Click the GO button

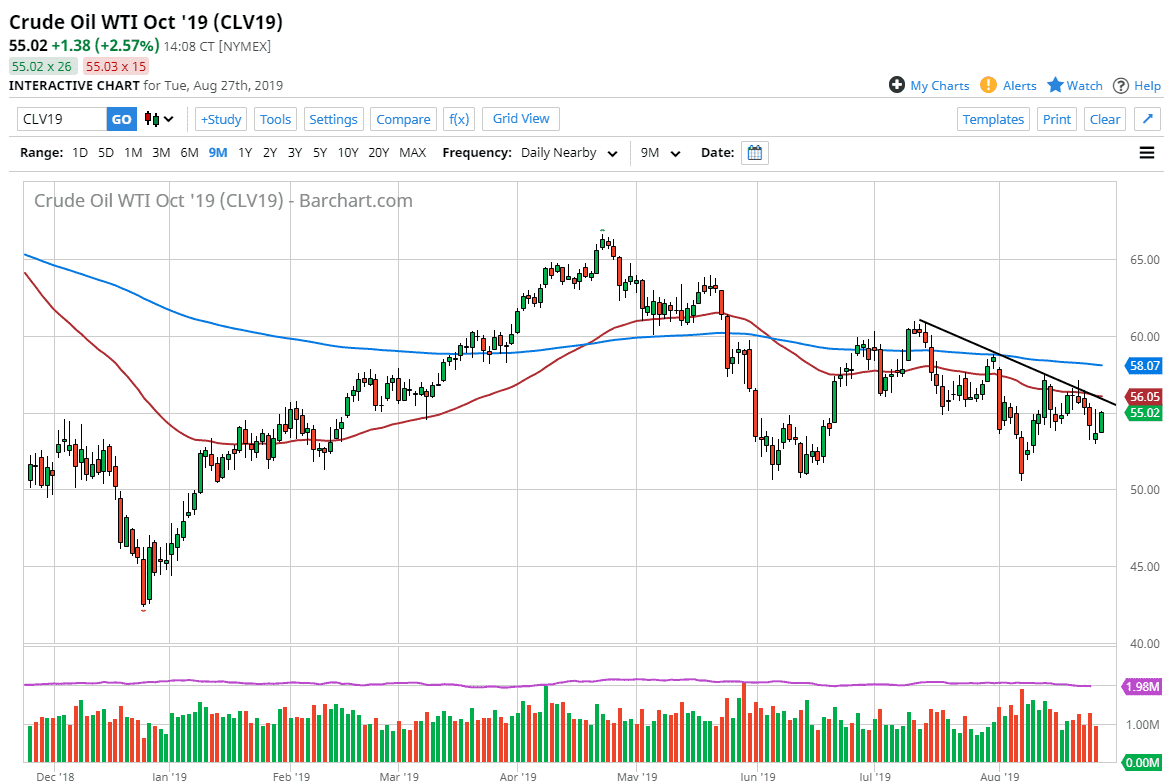tap(121, 118)
